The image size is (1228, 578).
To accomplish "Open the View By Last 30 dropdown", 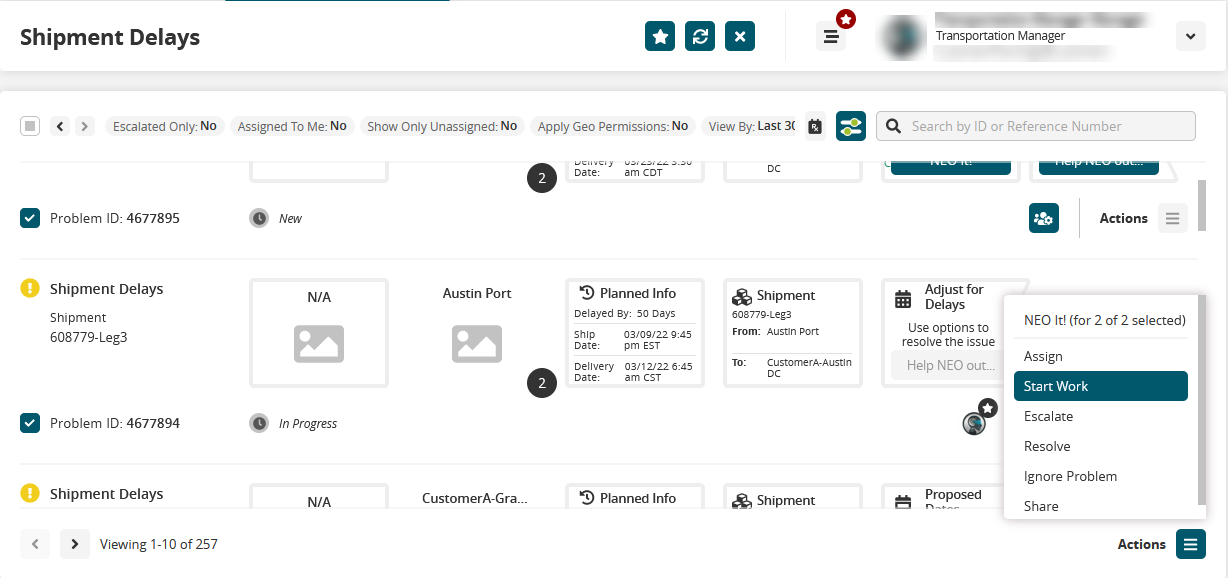I will tap(751, 126).
